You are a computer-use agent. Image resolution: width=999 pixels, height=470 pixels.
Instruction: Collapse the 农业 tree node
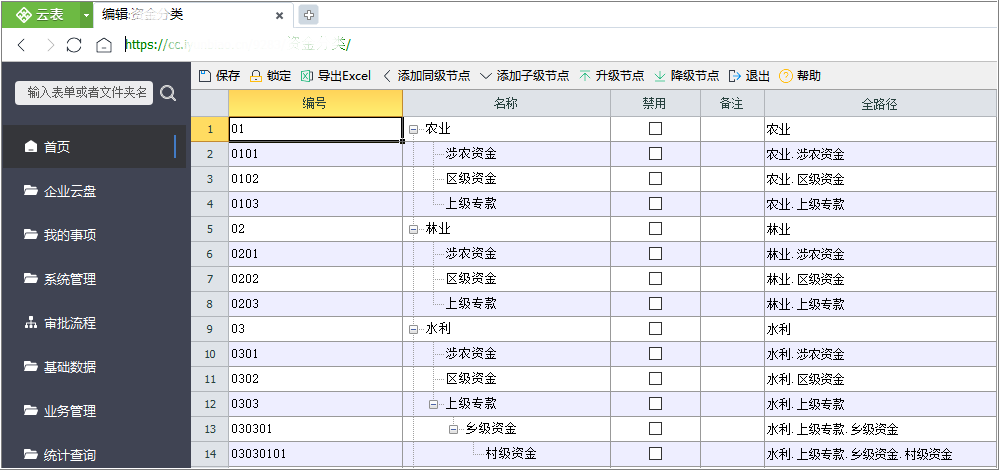413,129
